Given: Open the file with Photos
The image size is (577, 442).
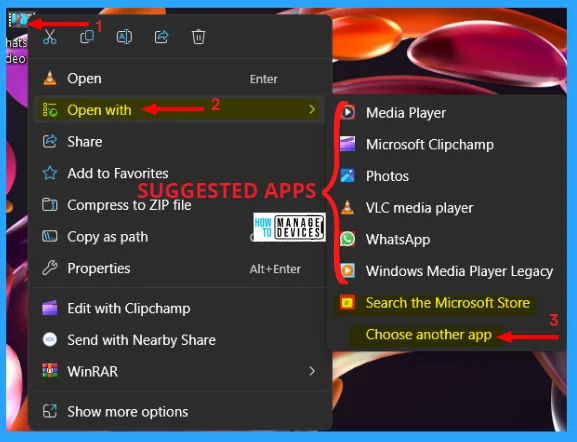Looking at the screenshot, I should [447, 176].
